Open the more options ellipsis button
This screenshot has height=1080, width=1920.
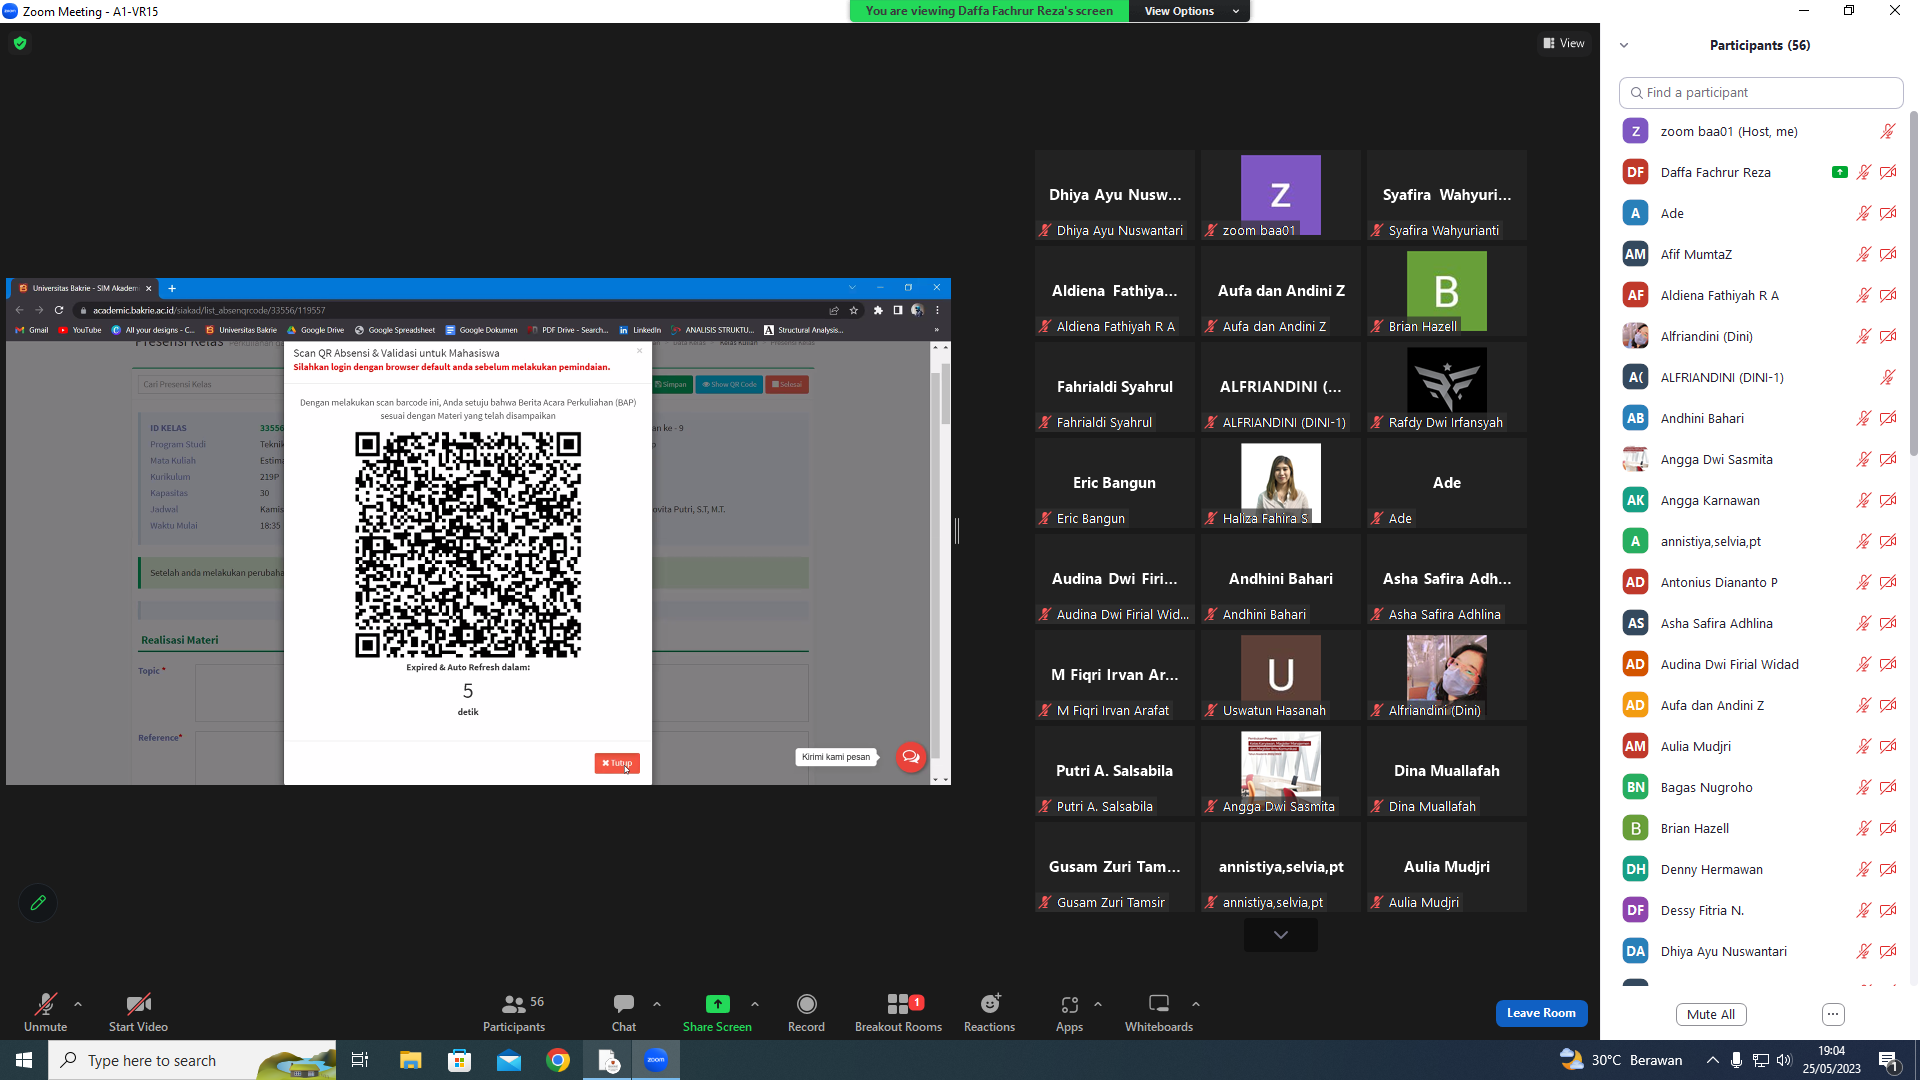[1833, 1014]
